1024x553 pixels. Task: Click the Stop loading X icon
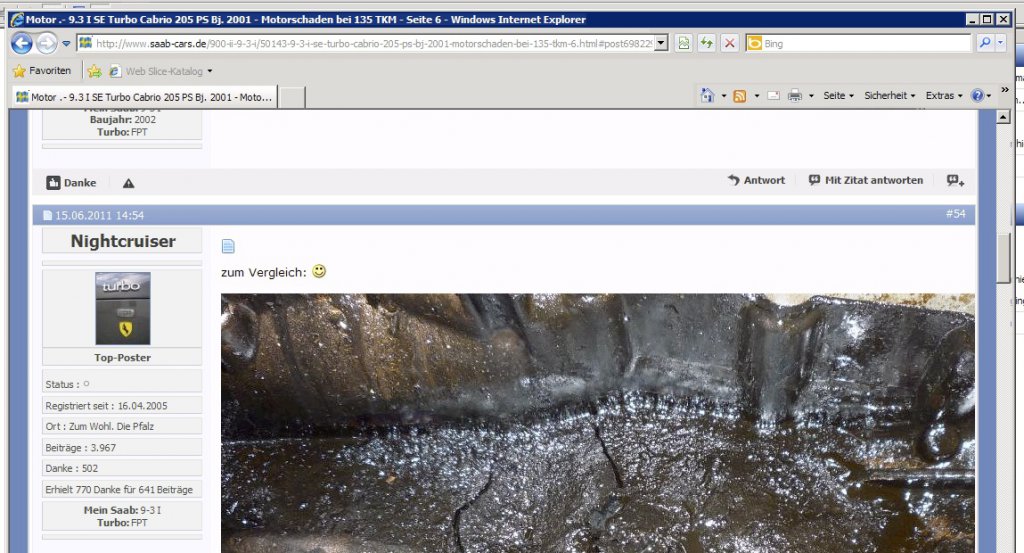click(x=730, y=44)
